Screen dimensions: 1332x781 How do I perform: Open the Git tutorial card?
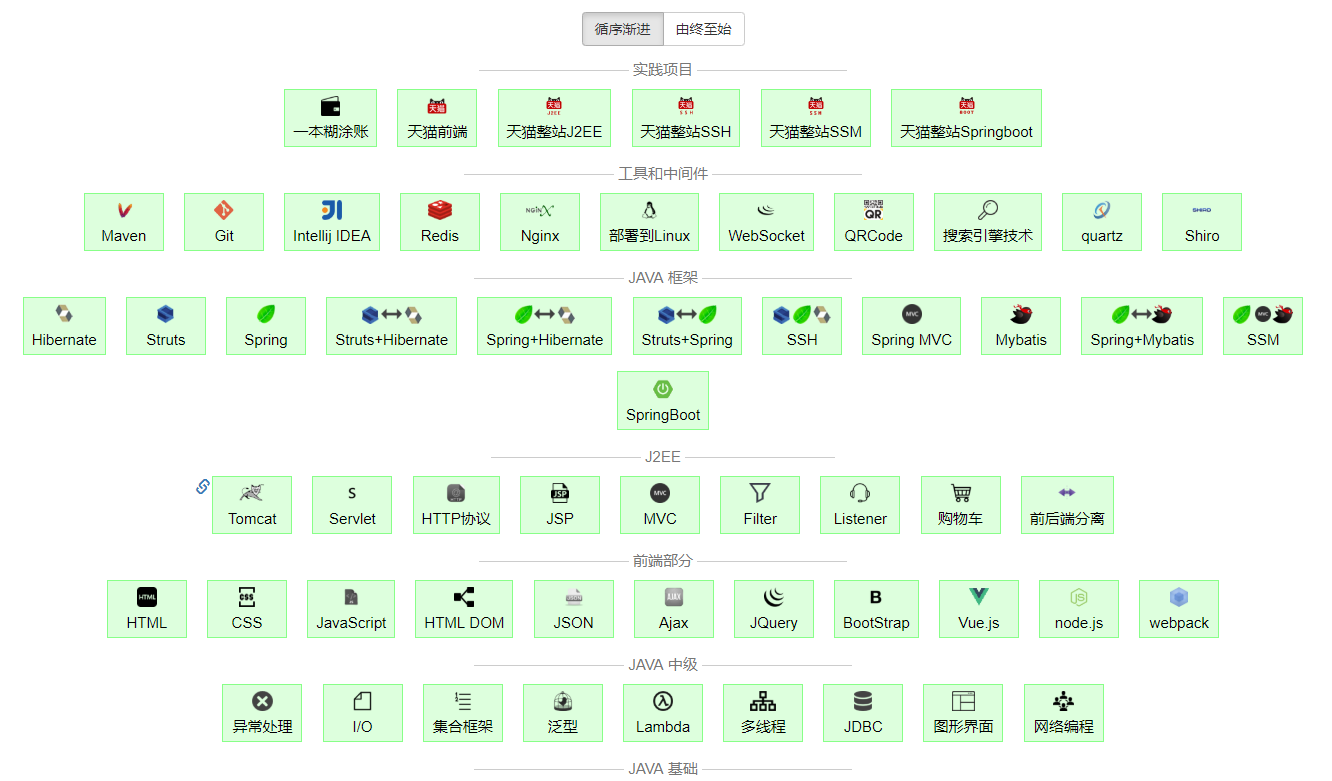[224, 222]
